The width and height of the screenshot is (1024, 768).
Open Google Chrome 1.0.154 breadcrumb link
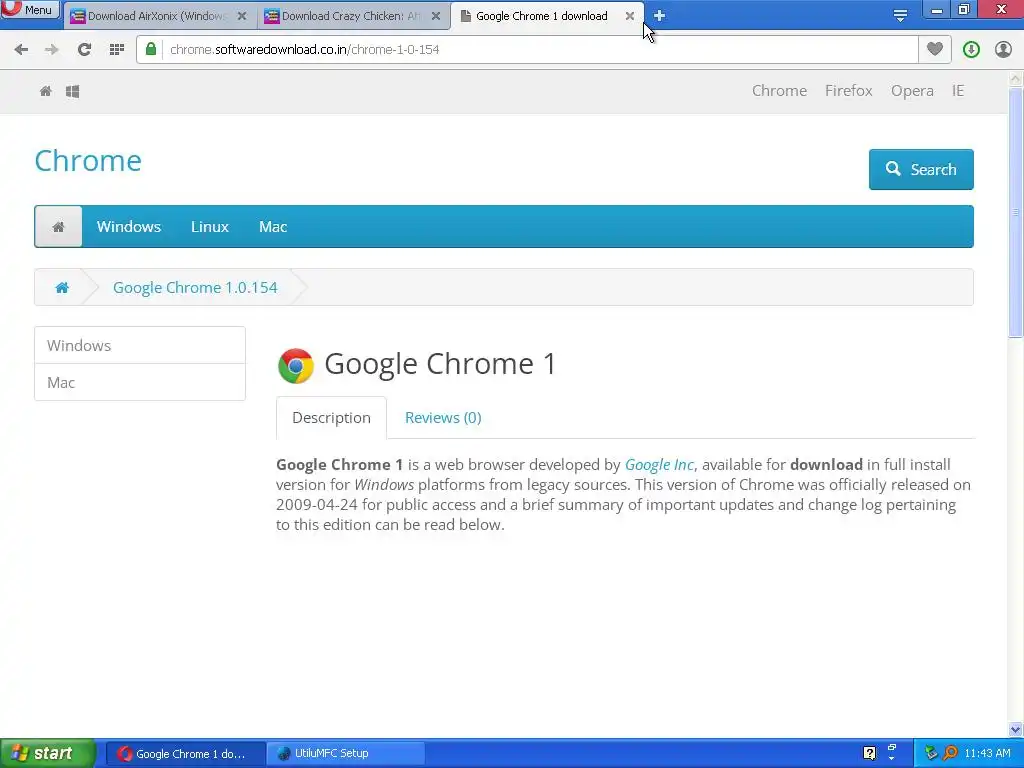click(195, 287)
